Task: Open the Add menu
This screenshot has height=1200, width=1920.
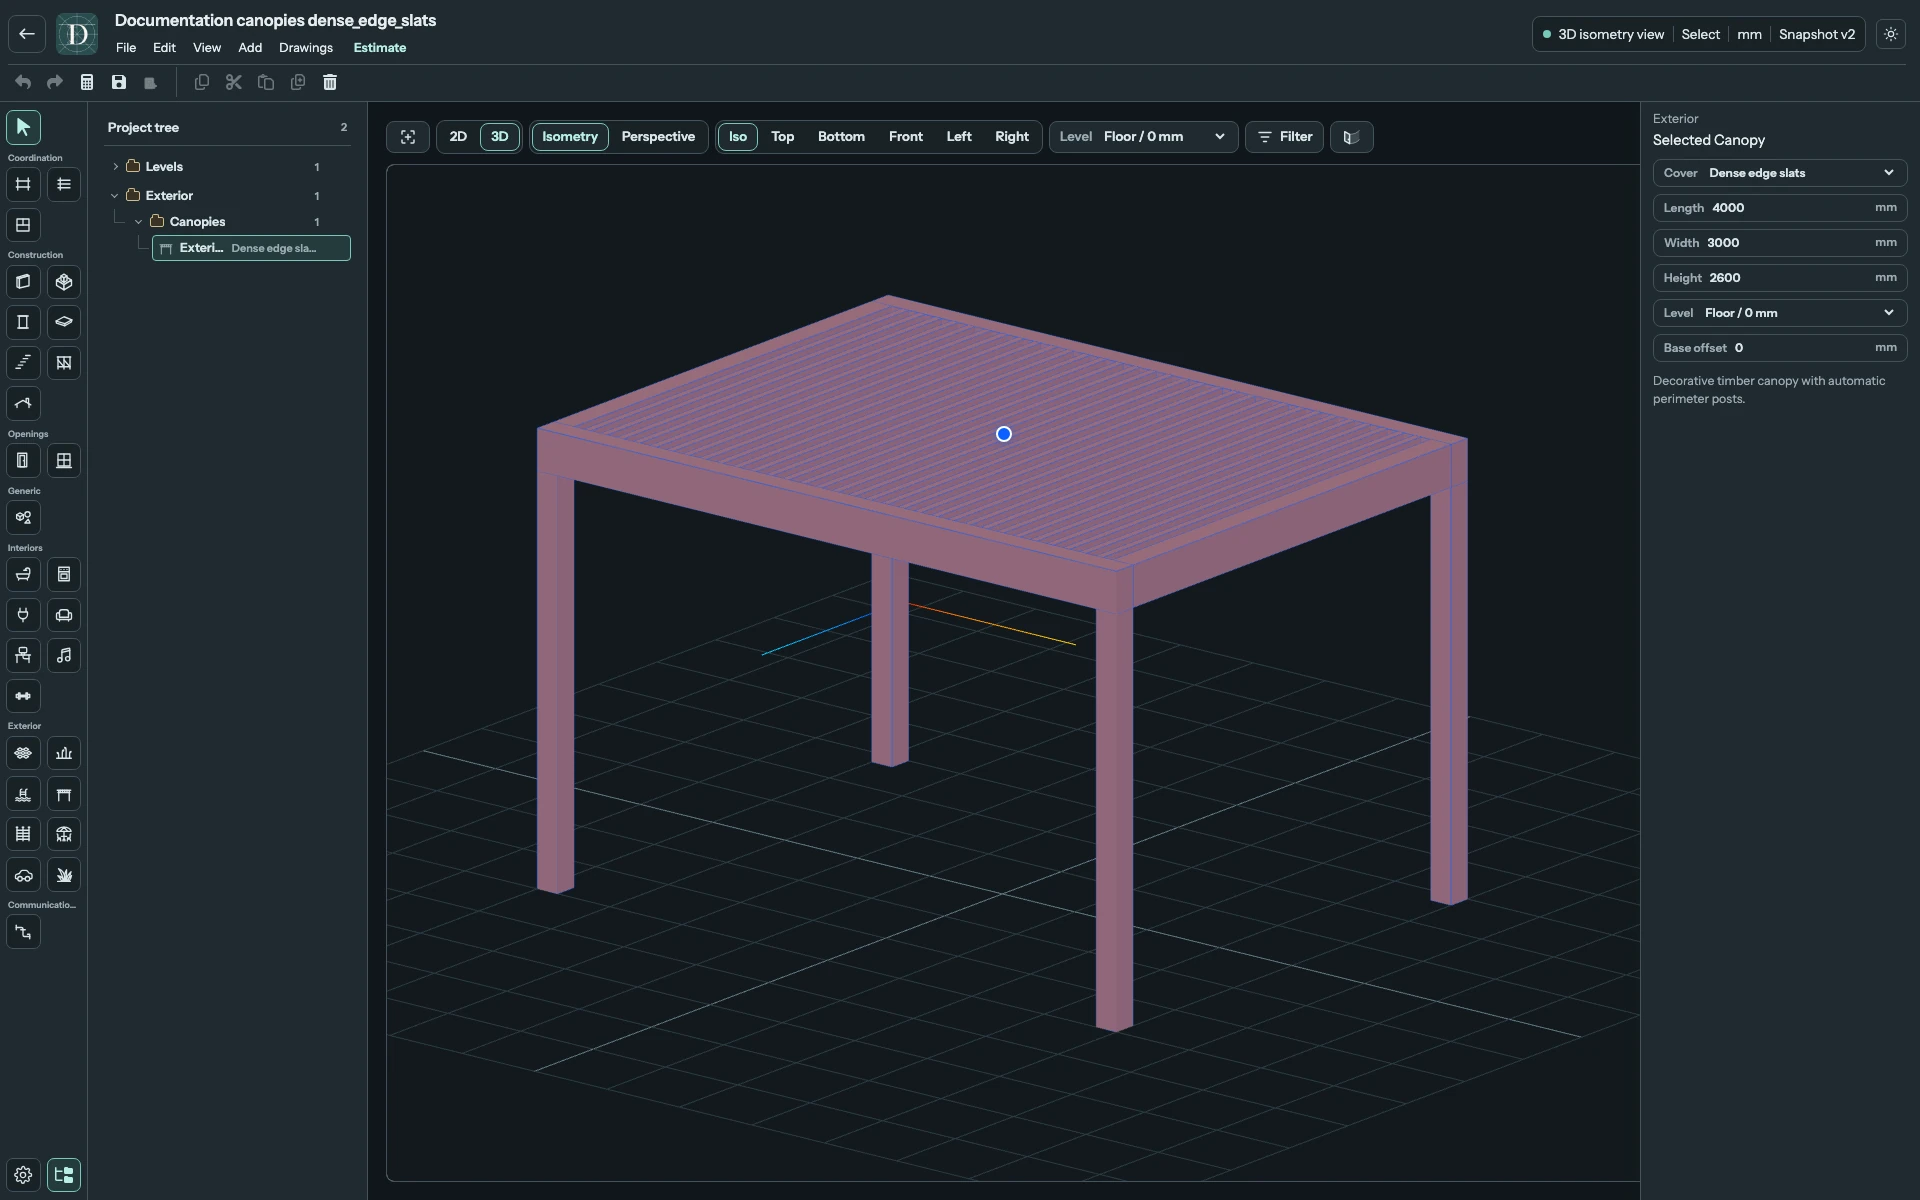Action: point(250,48)
